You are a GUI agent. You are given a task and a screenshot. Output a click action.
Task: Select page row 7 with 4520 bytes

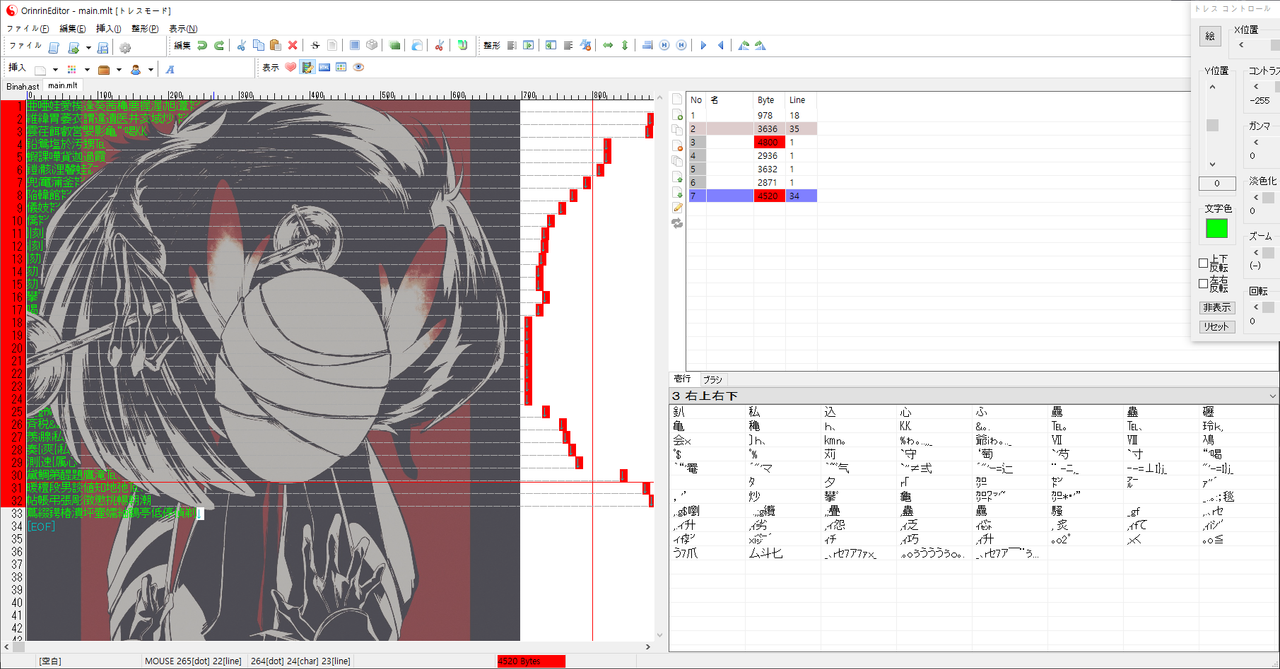click(x=752, y=196)
